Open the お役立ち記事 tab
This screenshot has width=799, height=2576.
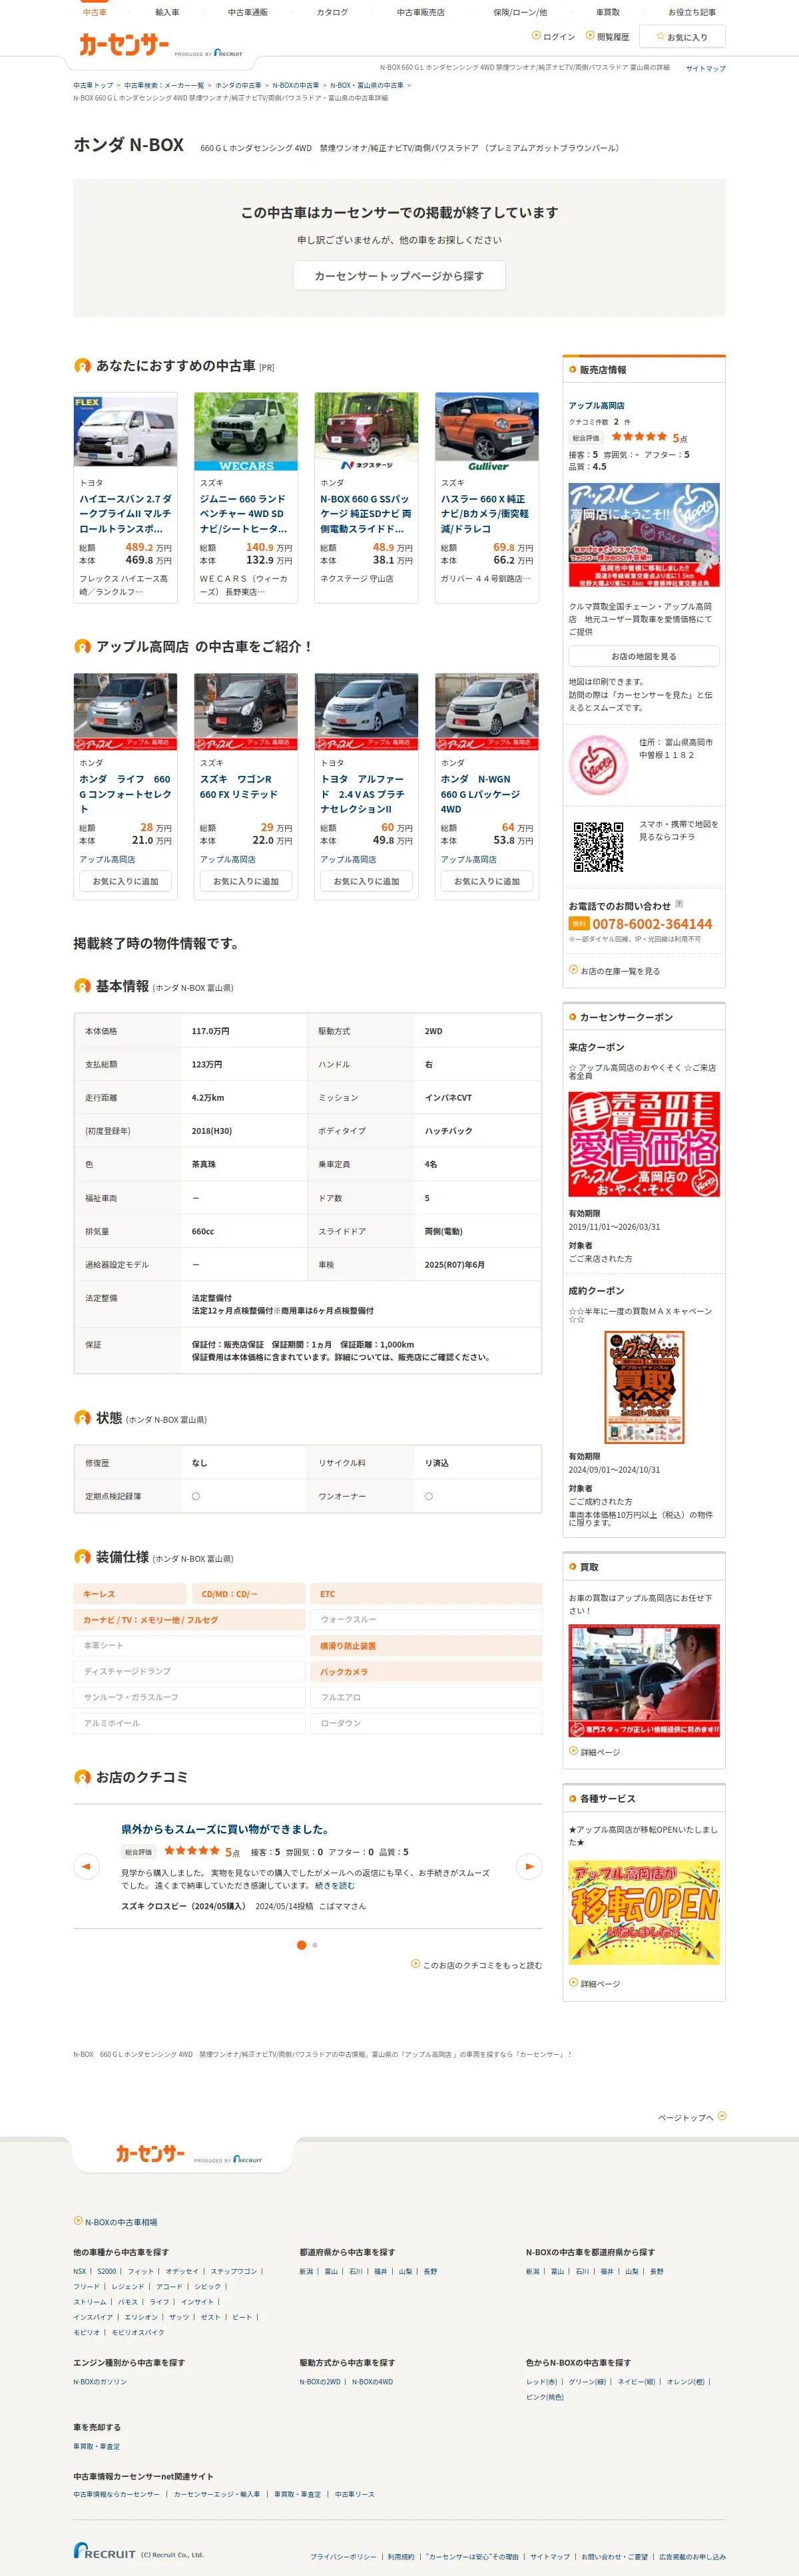click(692, 12)
